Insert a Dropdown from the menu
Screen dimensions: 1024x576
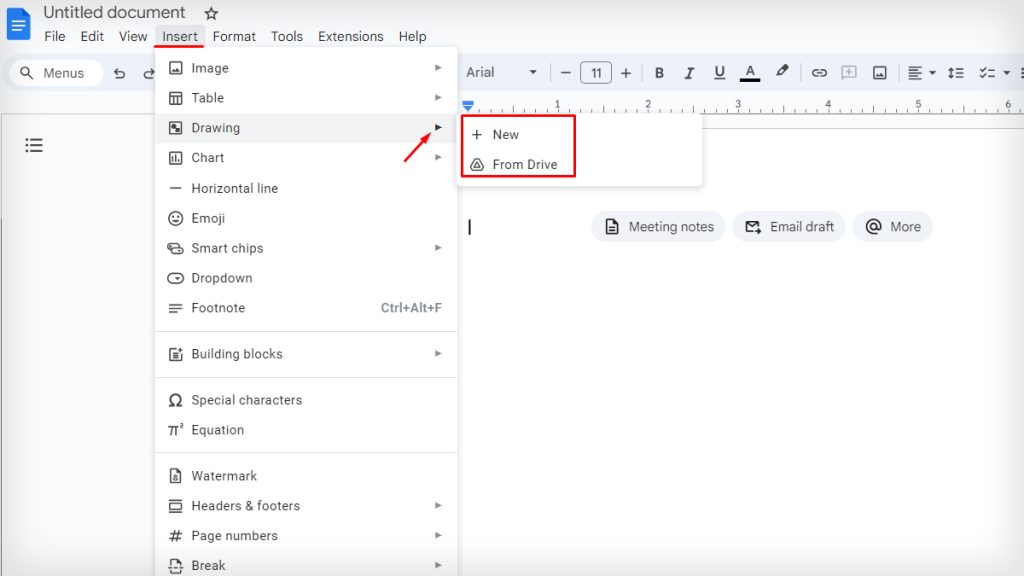tap(306, 278)
